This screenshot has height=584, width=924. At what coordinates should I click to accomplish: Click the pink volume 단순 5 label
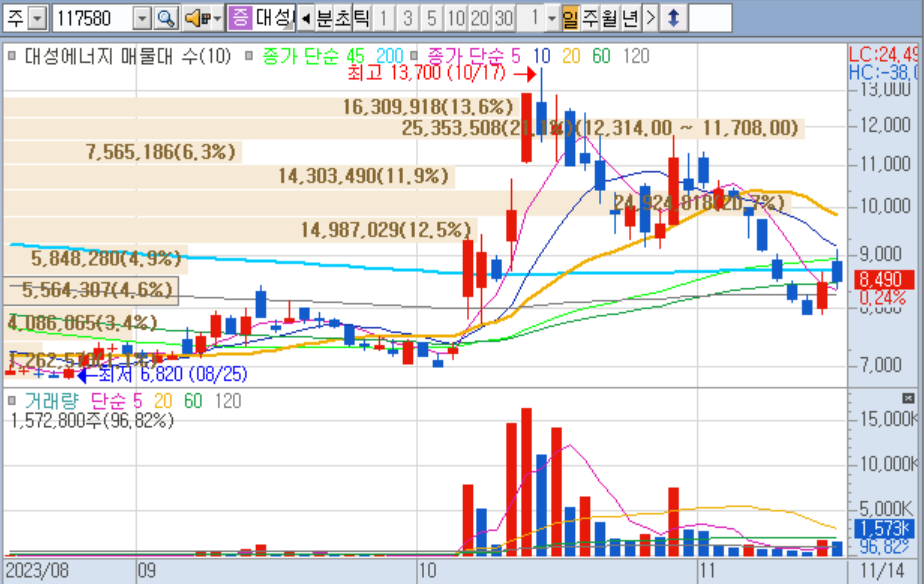(117, 401)
